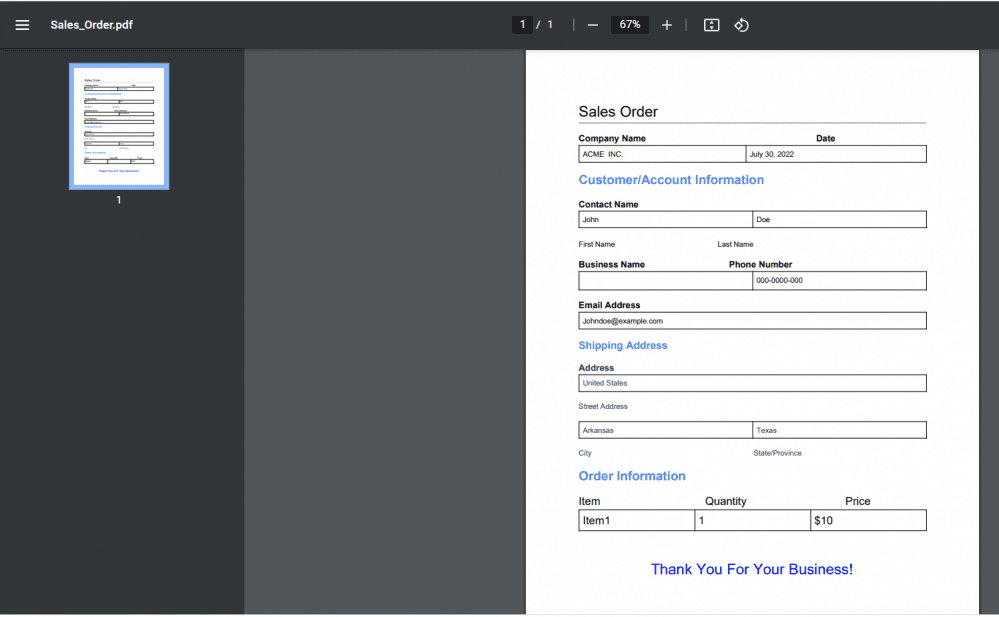Click the current page number field
This screenshot has width=999, height=617.
pyautogui.click(x=522, y=25)
